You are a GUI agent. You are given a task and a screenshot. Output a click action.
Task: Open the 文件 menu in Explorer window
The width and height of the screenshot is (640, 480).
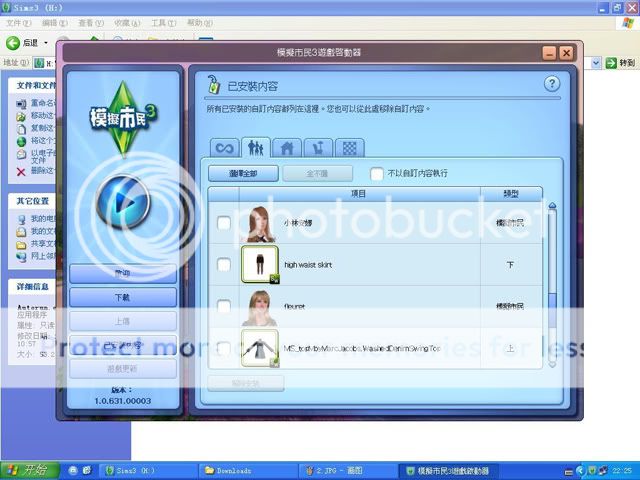[18, 23]
